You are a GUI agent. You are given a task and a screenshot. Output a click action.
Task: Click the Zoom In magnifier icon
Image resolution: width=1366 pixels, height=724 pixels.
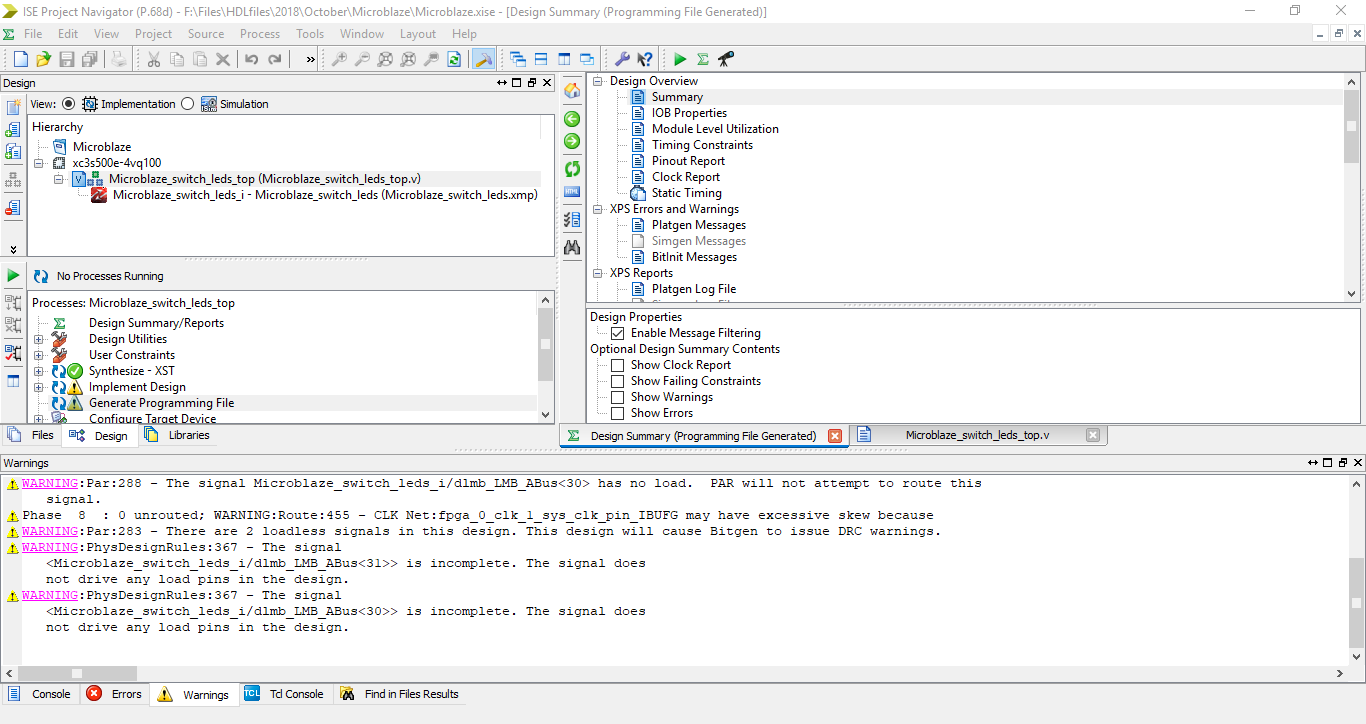pos(340,59)
